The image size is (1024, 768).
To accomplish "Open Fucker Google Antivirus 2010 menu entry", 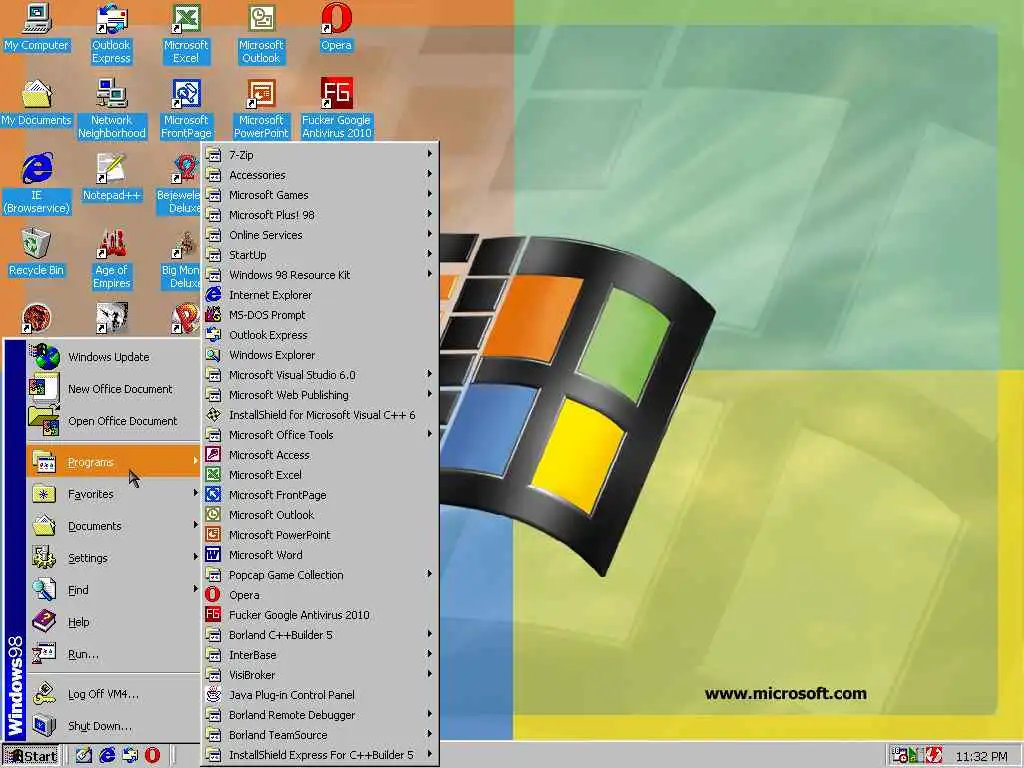I will pyautogui.click(x=320, y=615).
